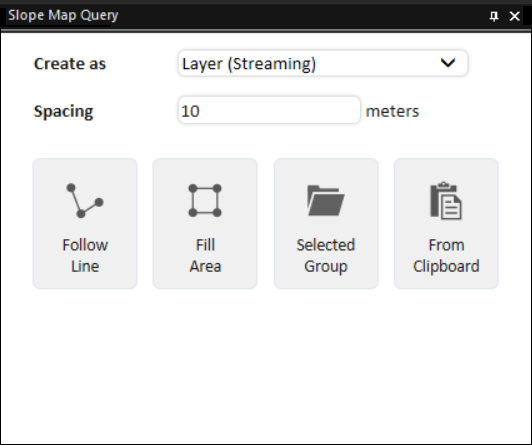532x445 pixels.
Task: Click the Fill Area button label
Action: (205, 255)
